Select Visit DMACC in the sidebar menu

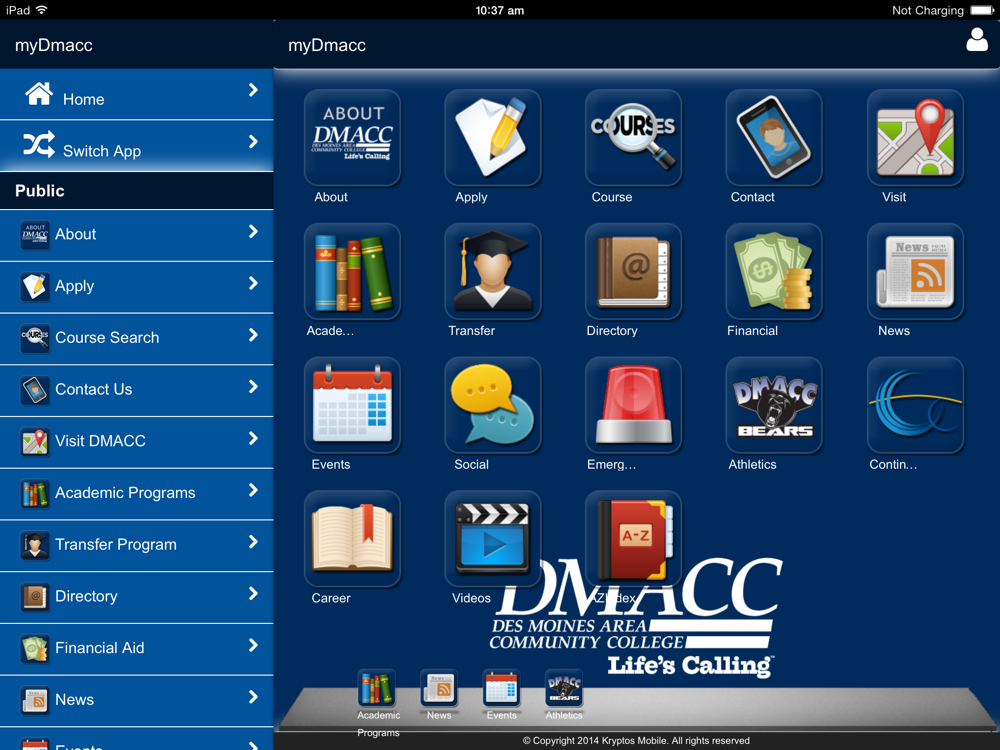click(x=136, y=442)
